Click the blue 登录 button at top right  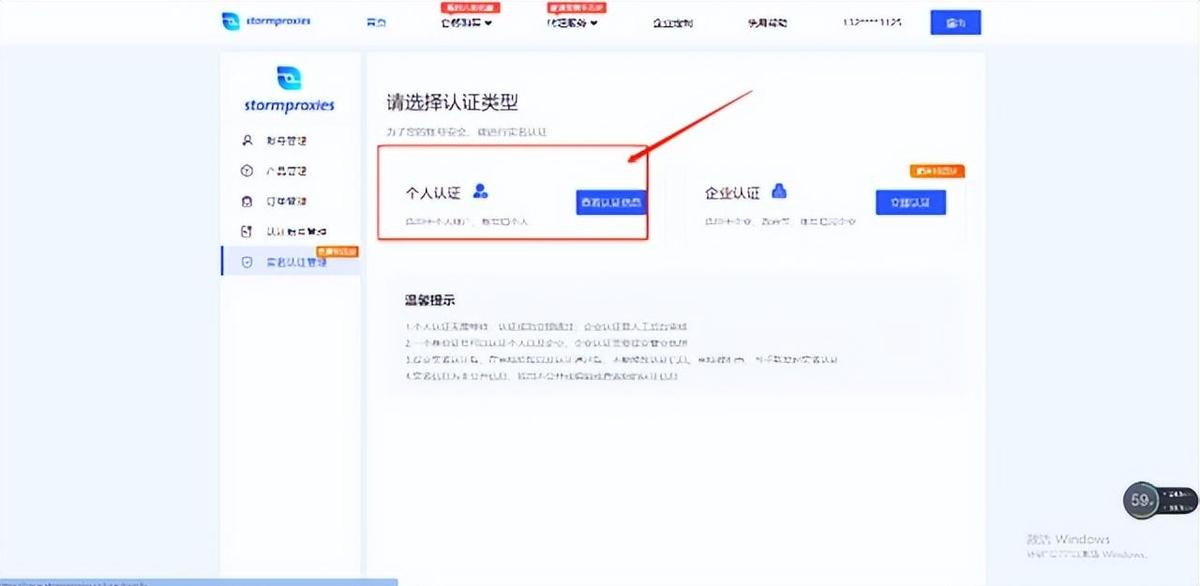[x=955, y=21]
